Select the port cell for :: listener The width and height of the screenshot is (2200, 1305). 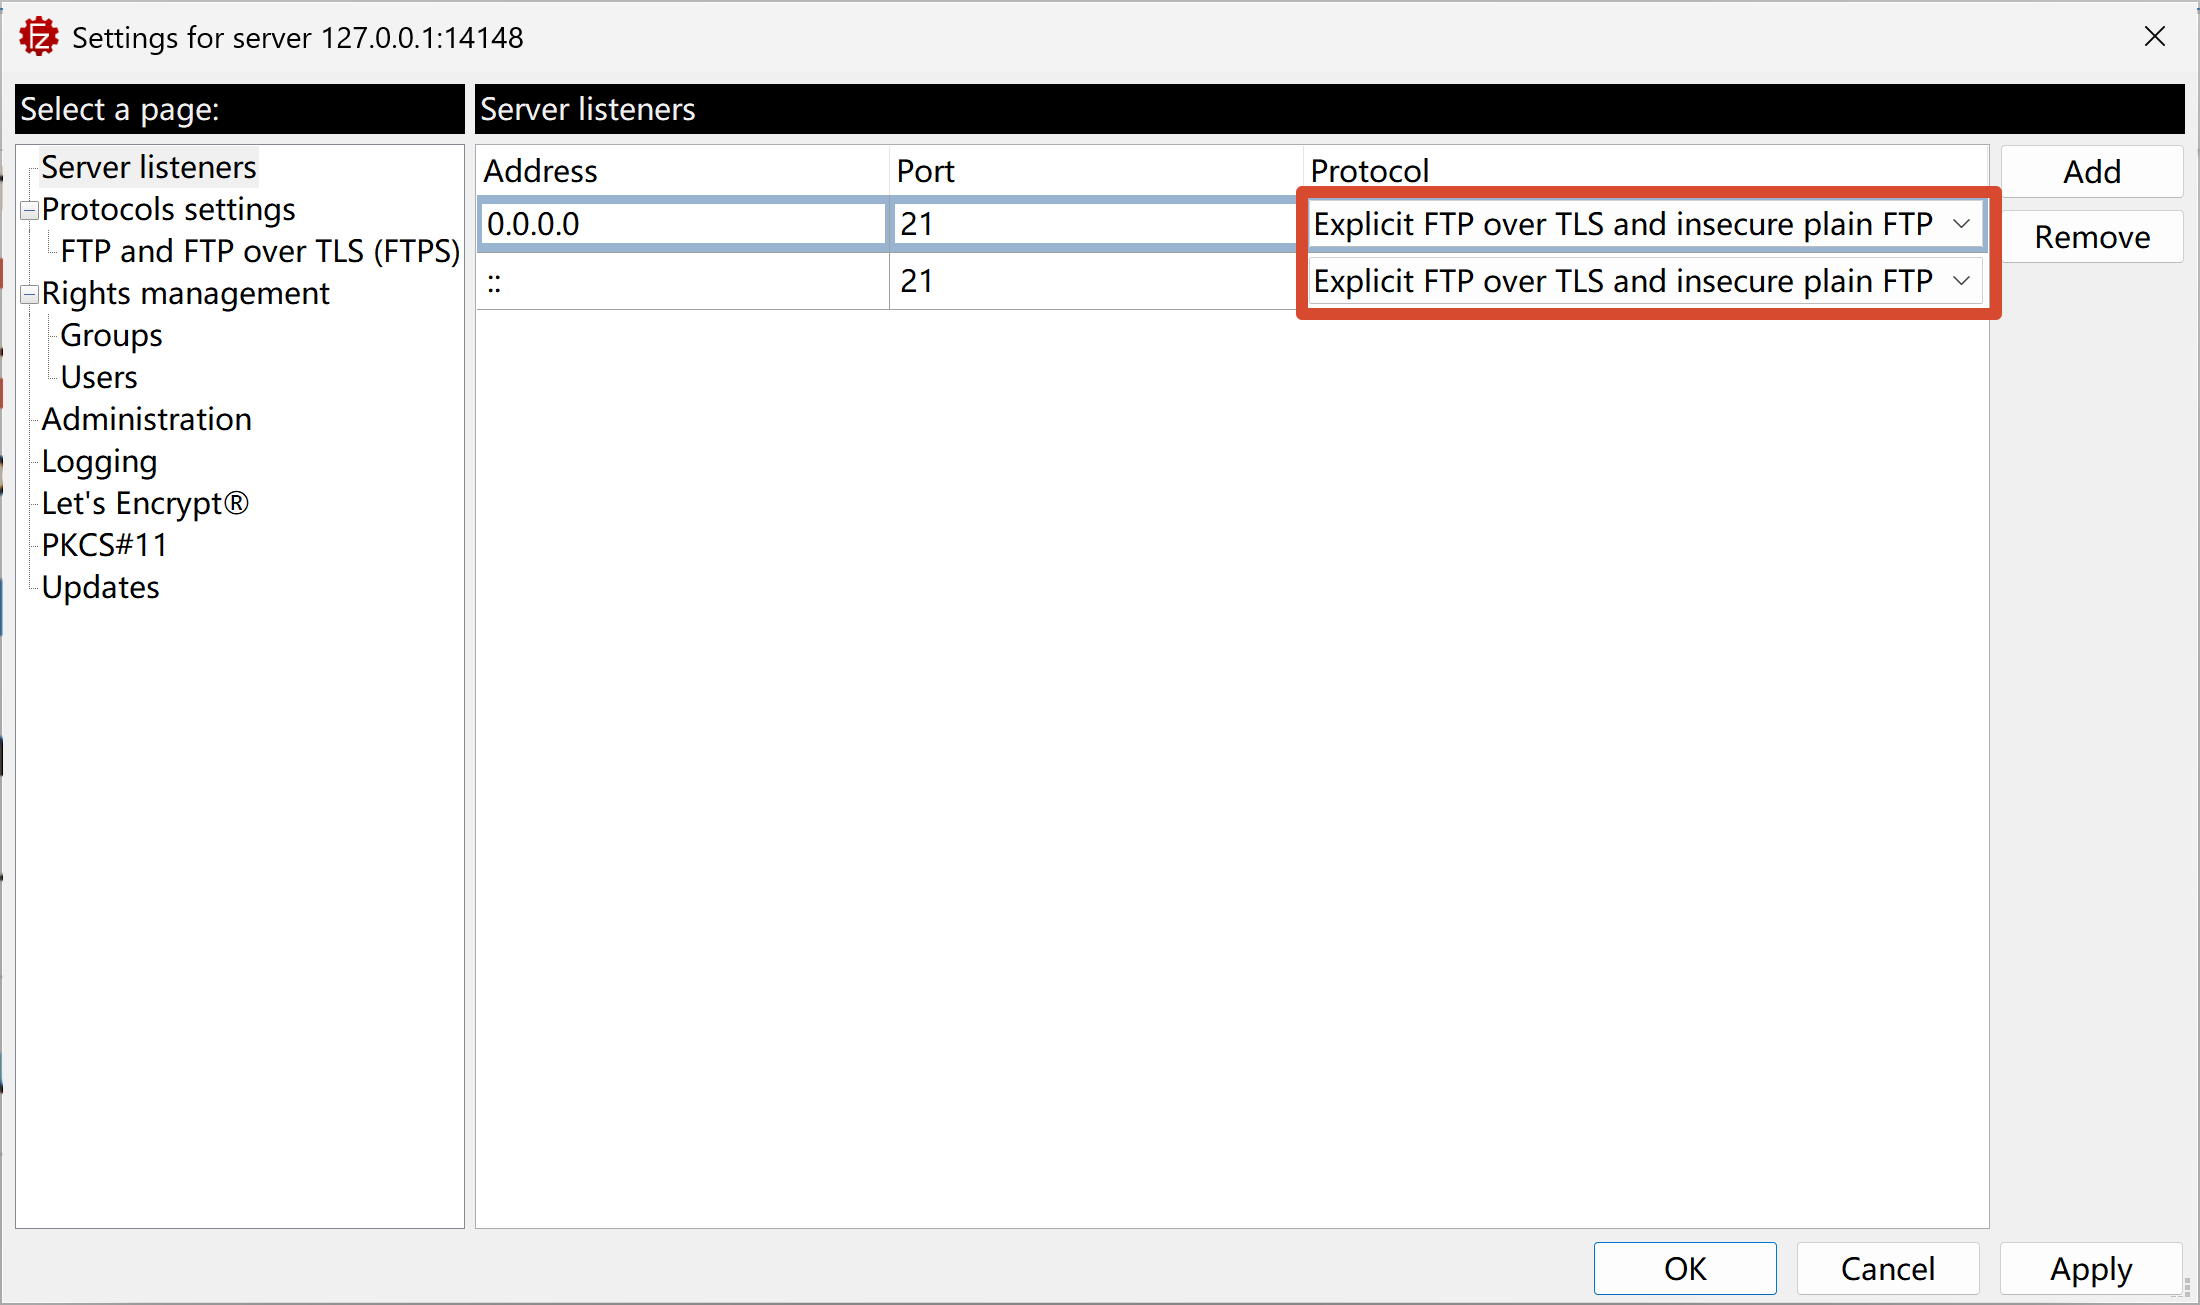pyautogui.click(x=1096, y=281)
